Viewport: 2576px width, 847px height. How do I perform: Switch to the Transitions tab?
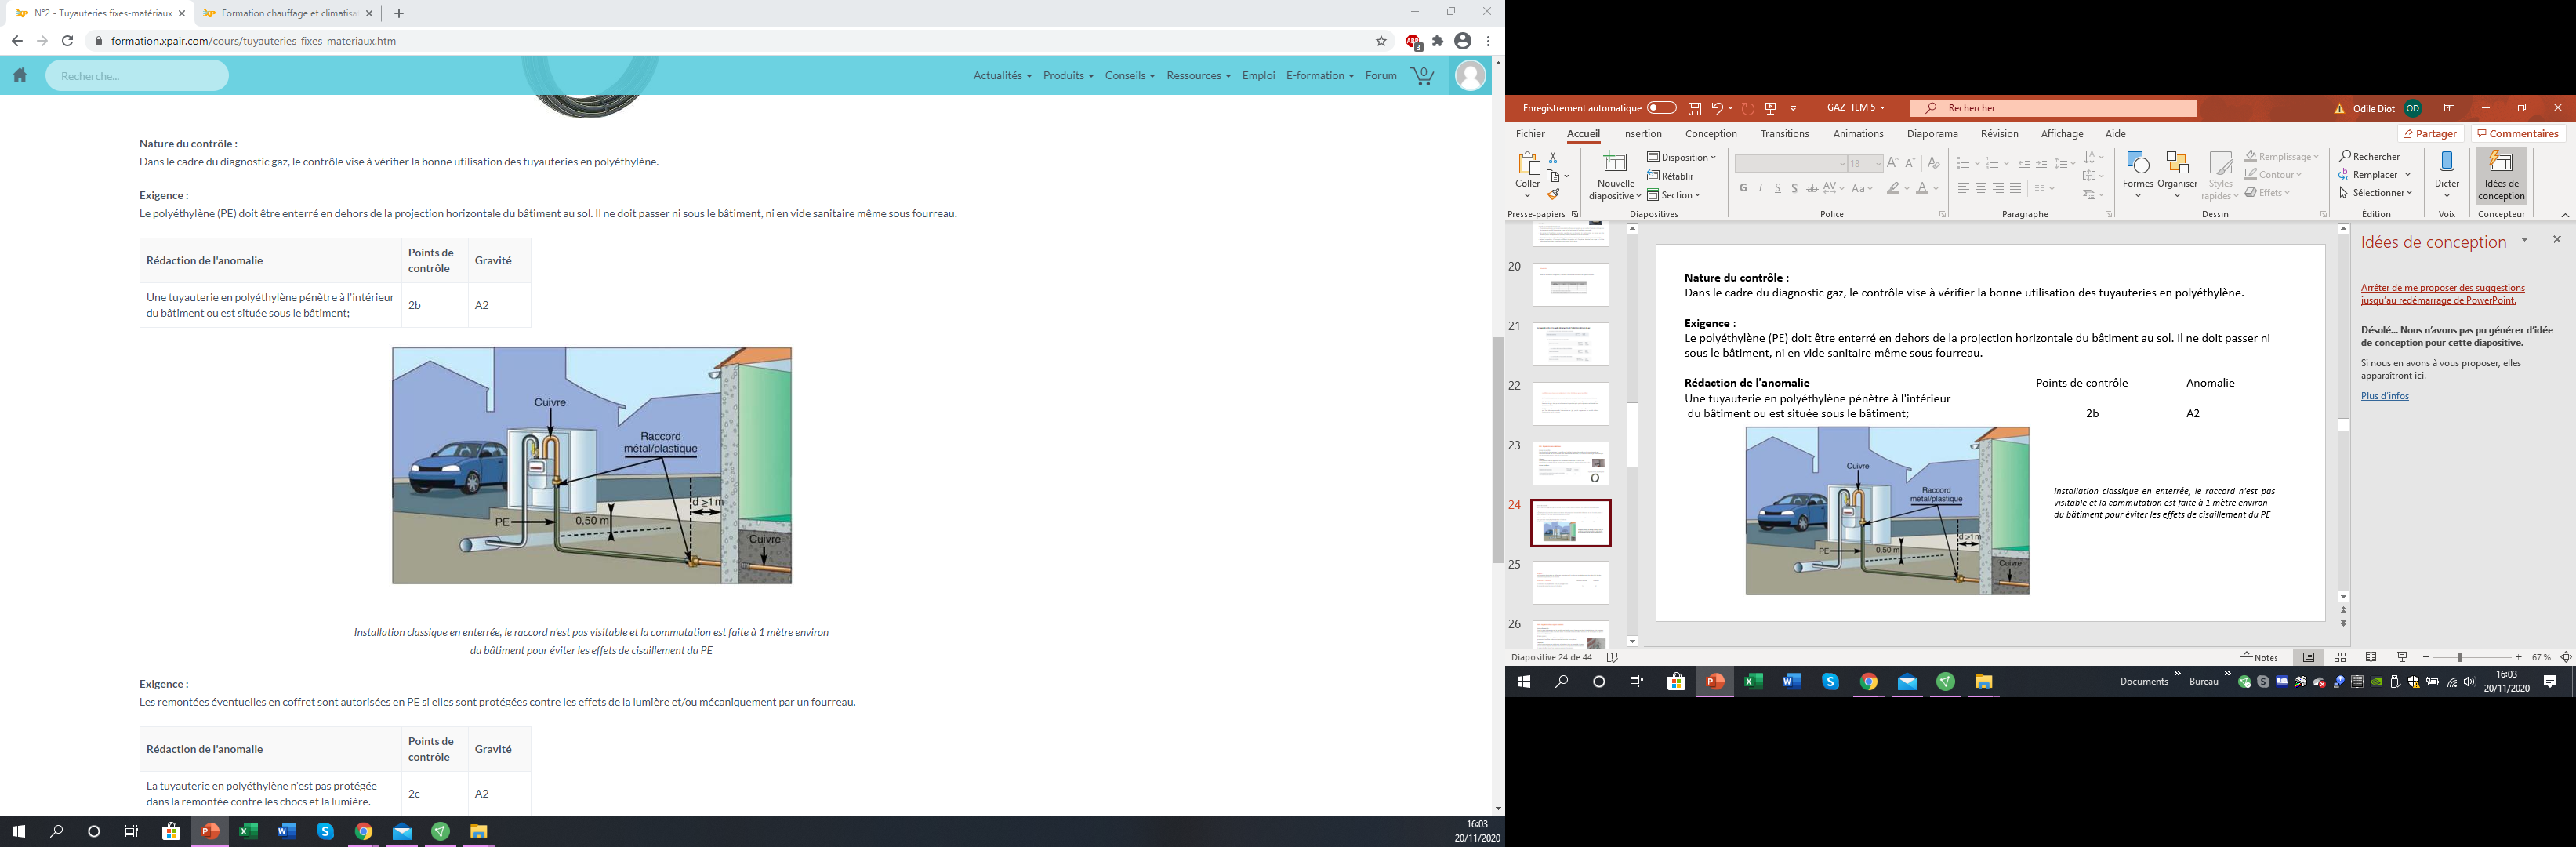point(1785,134)
